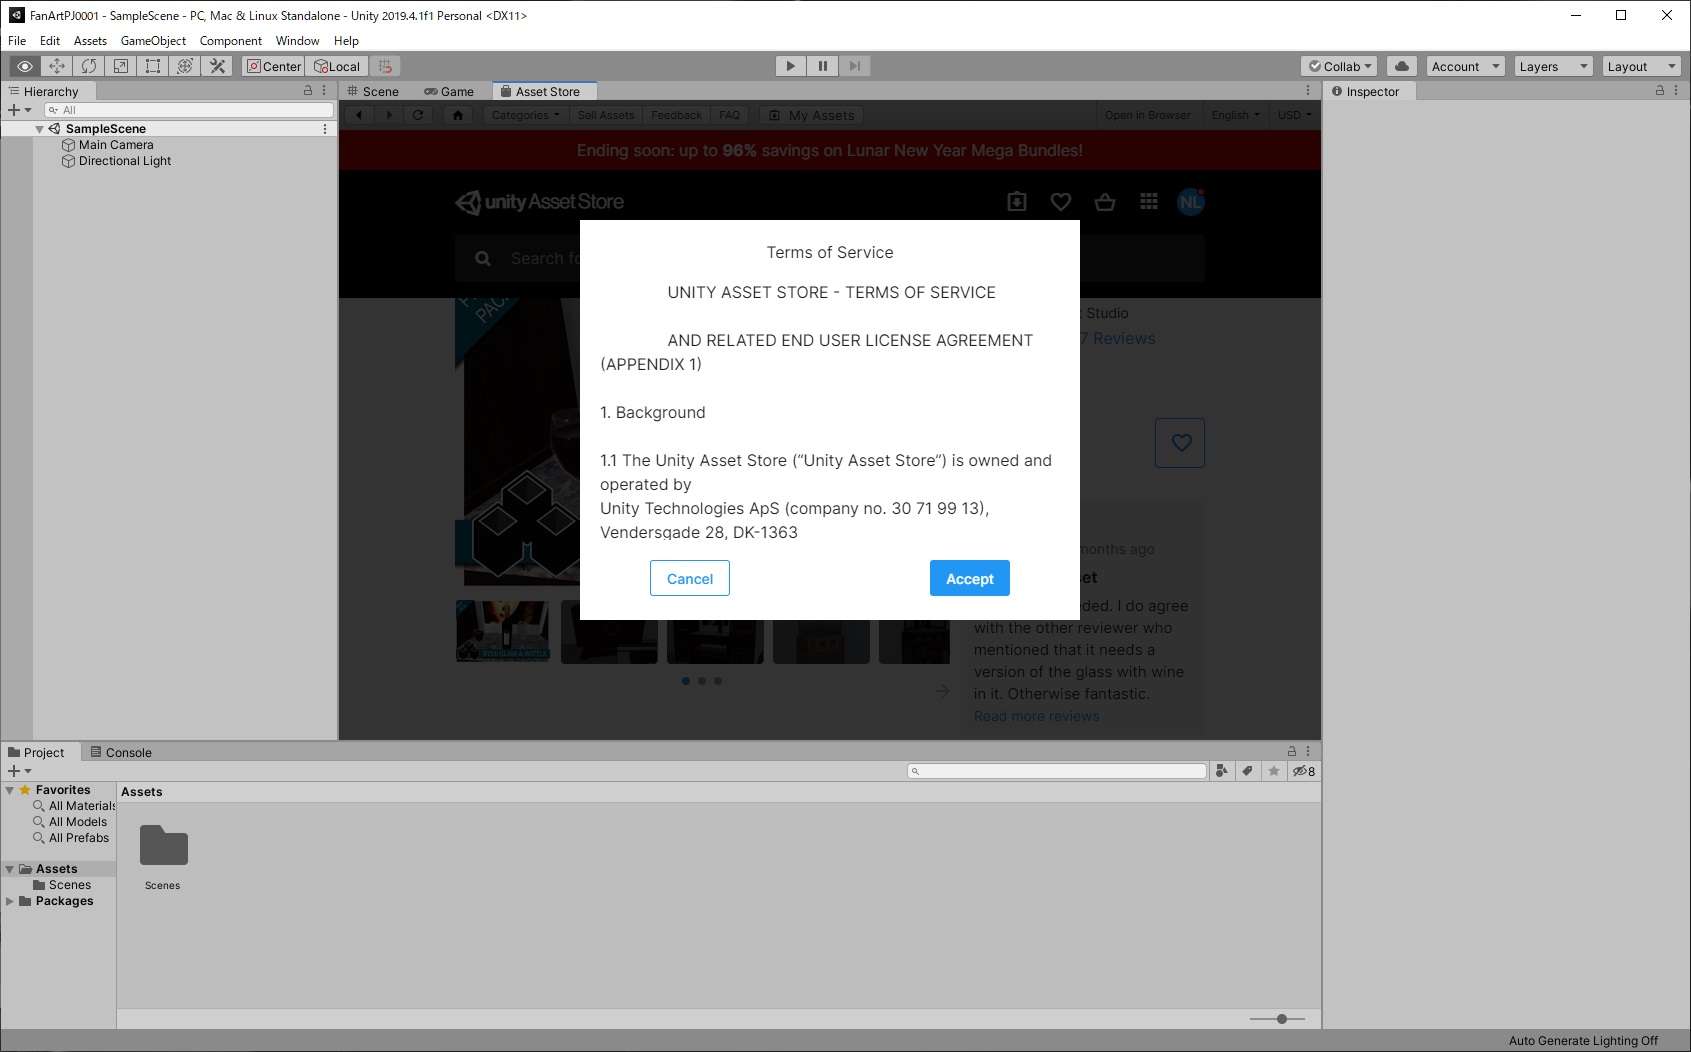Image resolution: width=1691 pixels, height=1052 pixels.
Task: Adjust Project icon size slider
Action: click(x=1277, y=1019)
